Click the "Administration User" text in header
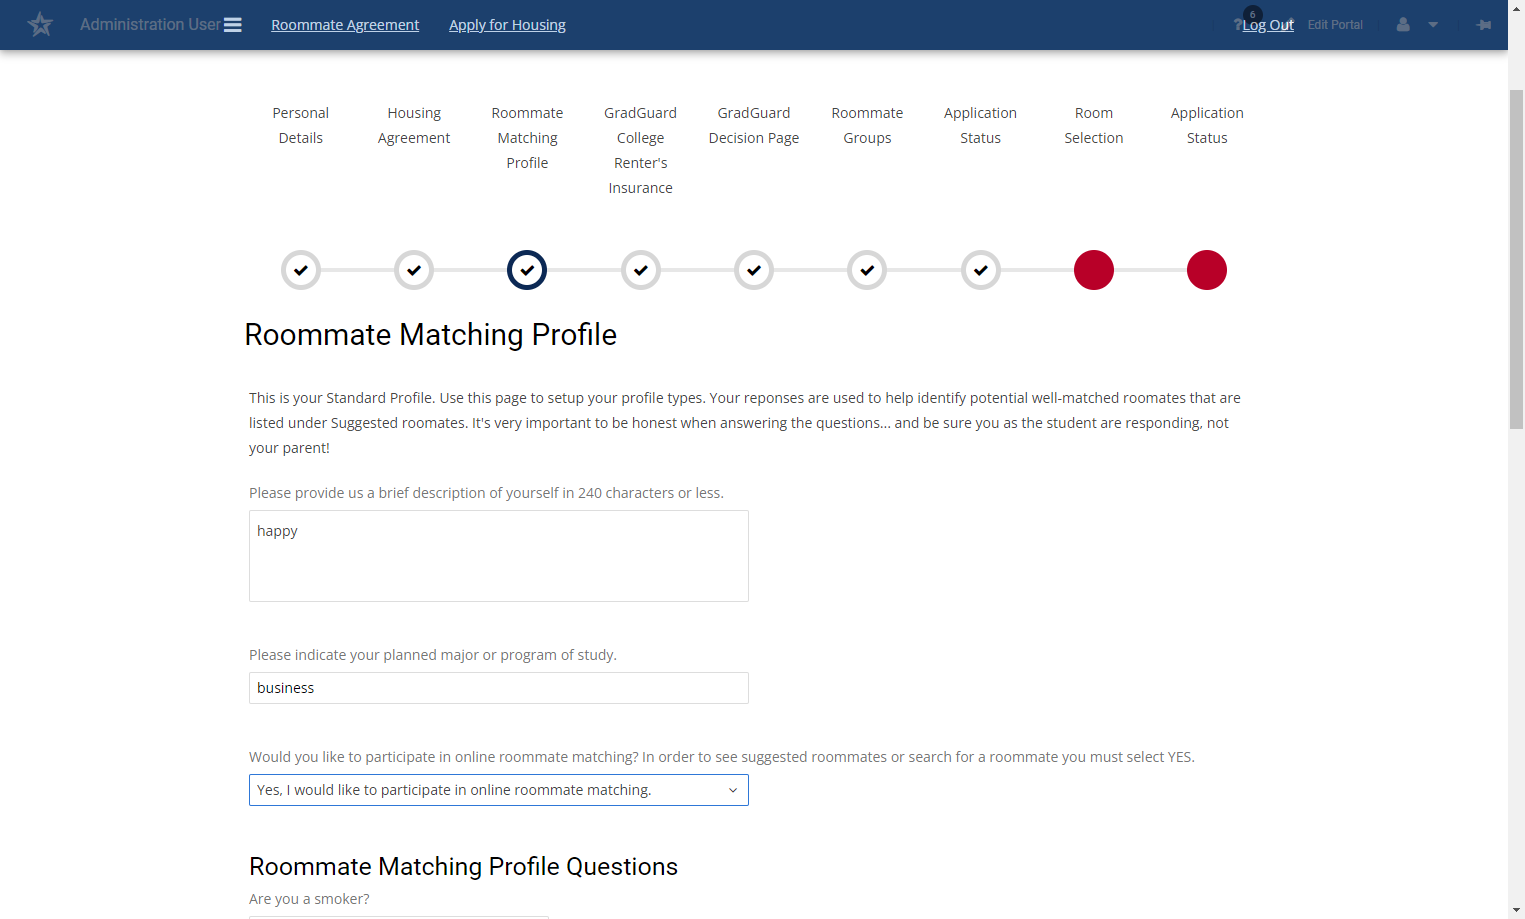Screen dimensions: 1525x919 pyautogui.click(x=150, y=25)
